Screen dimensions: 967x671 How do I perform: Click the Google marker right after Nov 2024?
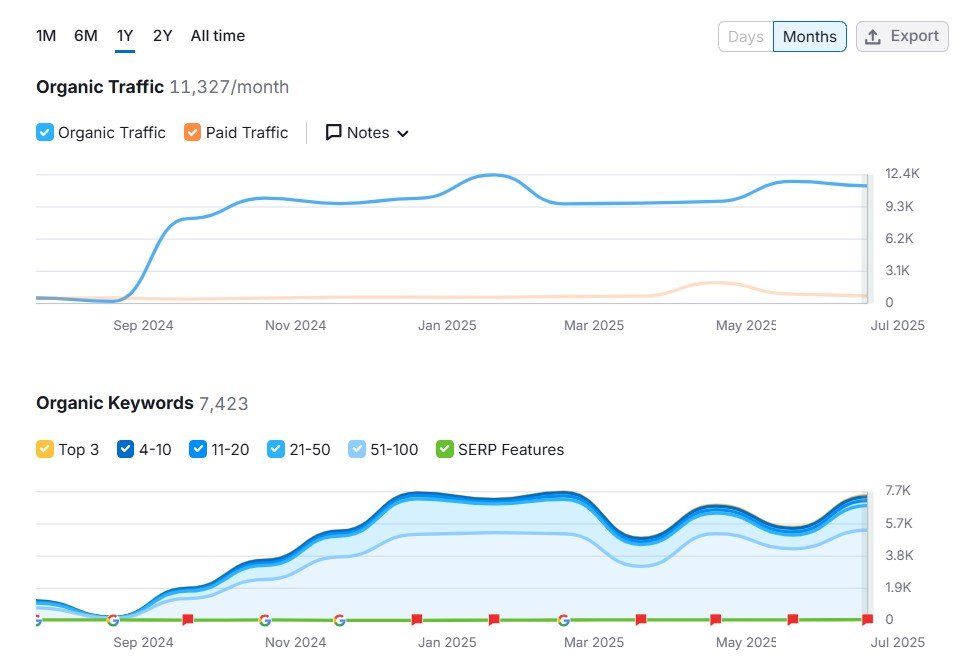pos(339,620)
